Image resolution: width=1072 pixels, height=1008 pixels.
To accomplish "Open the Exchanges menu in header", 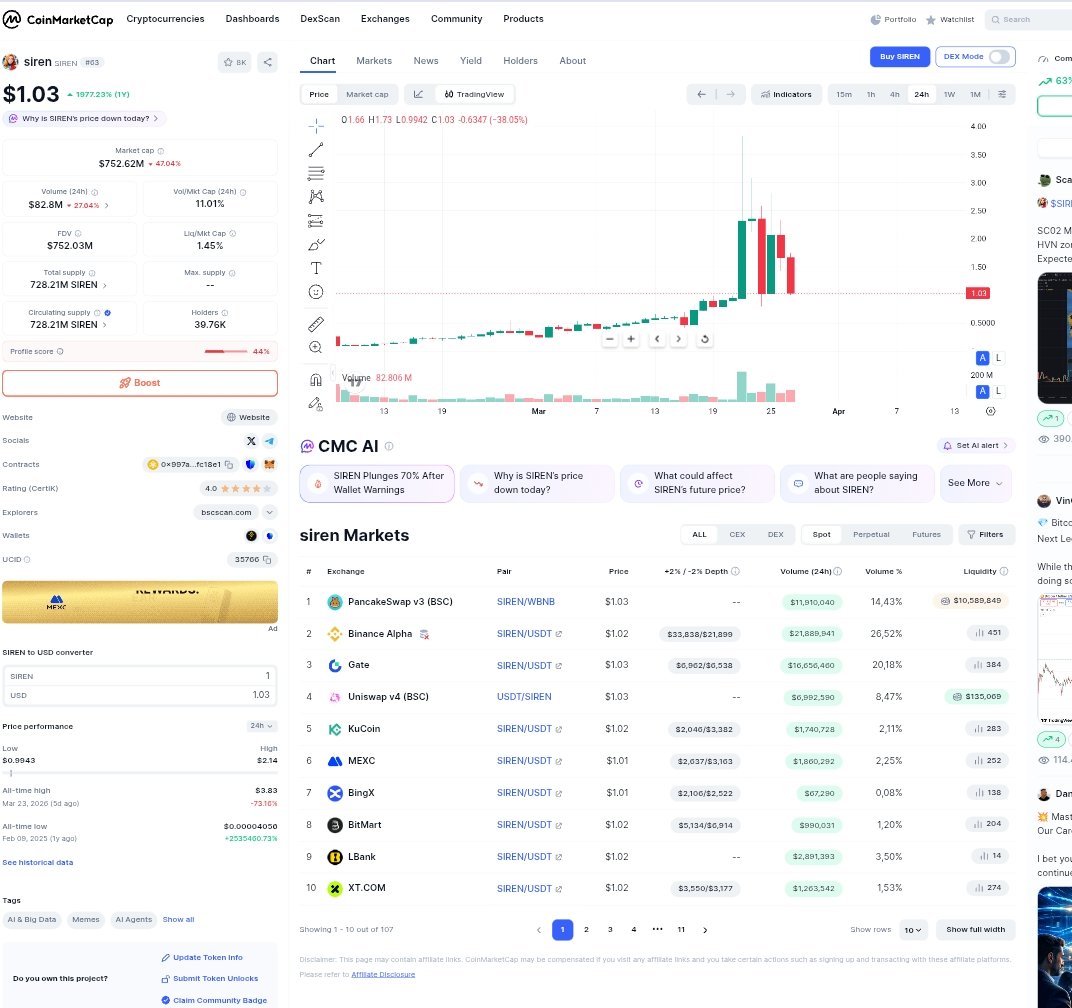I will point(385,19).
